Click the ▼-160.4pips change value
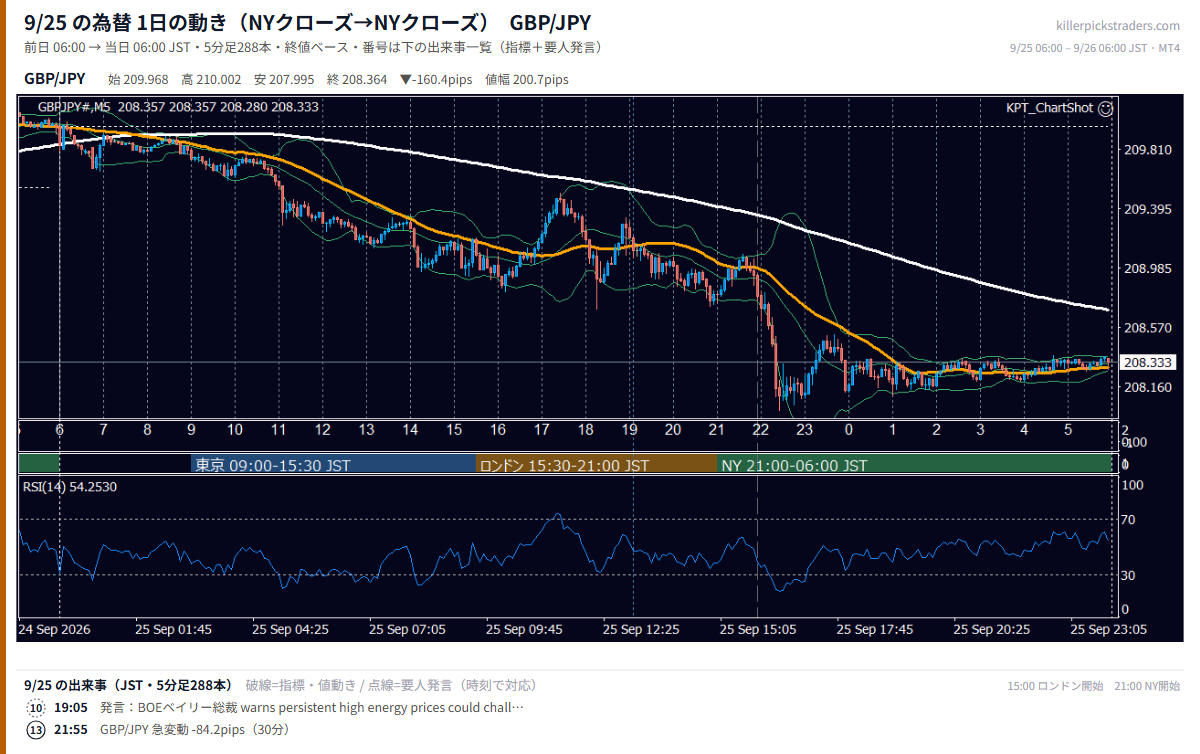Image resolution: width=1200 pixels, height=754 pixels. pyautogui.click(x=437, y=80)
